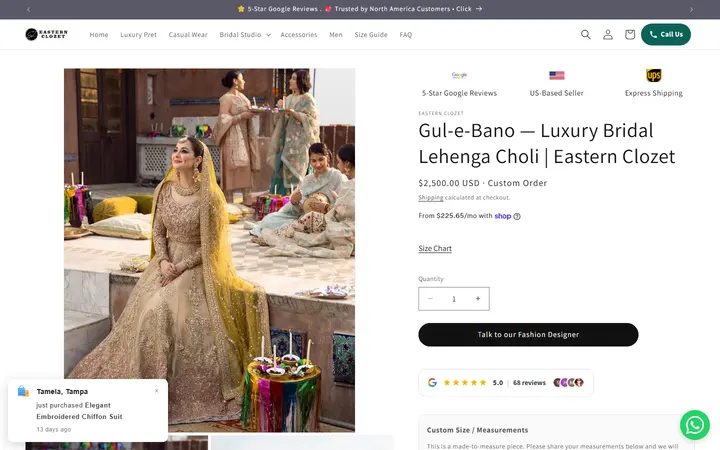The height and width of the screenshot is (450, 720).
Task: Open the Google 5.0 reviews widget
Action: [506, 382]
